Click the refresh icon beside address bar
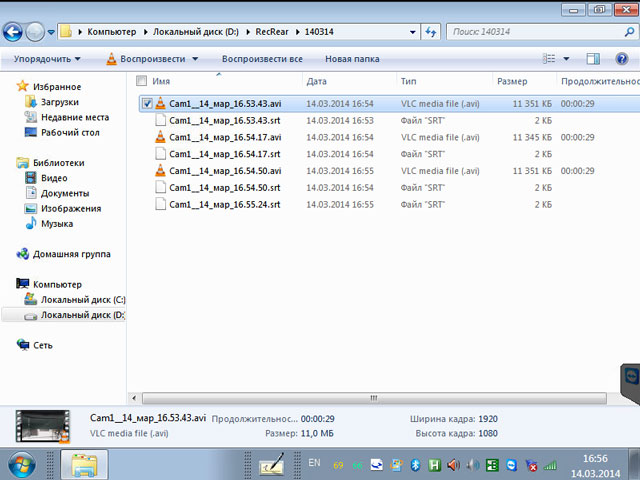The width and height of the screenshot is (640, 480). (x=430, y=33)
